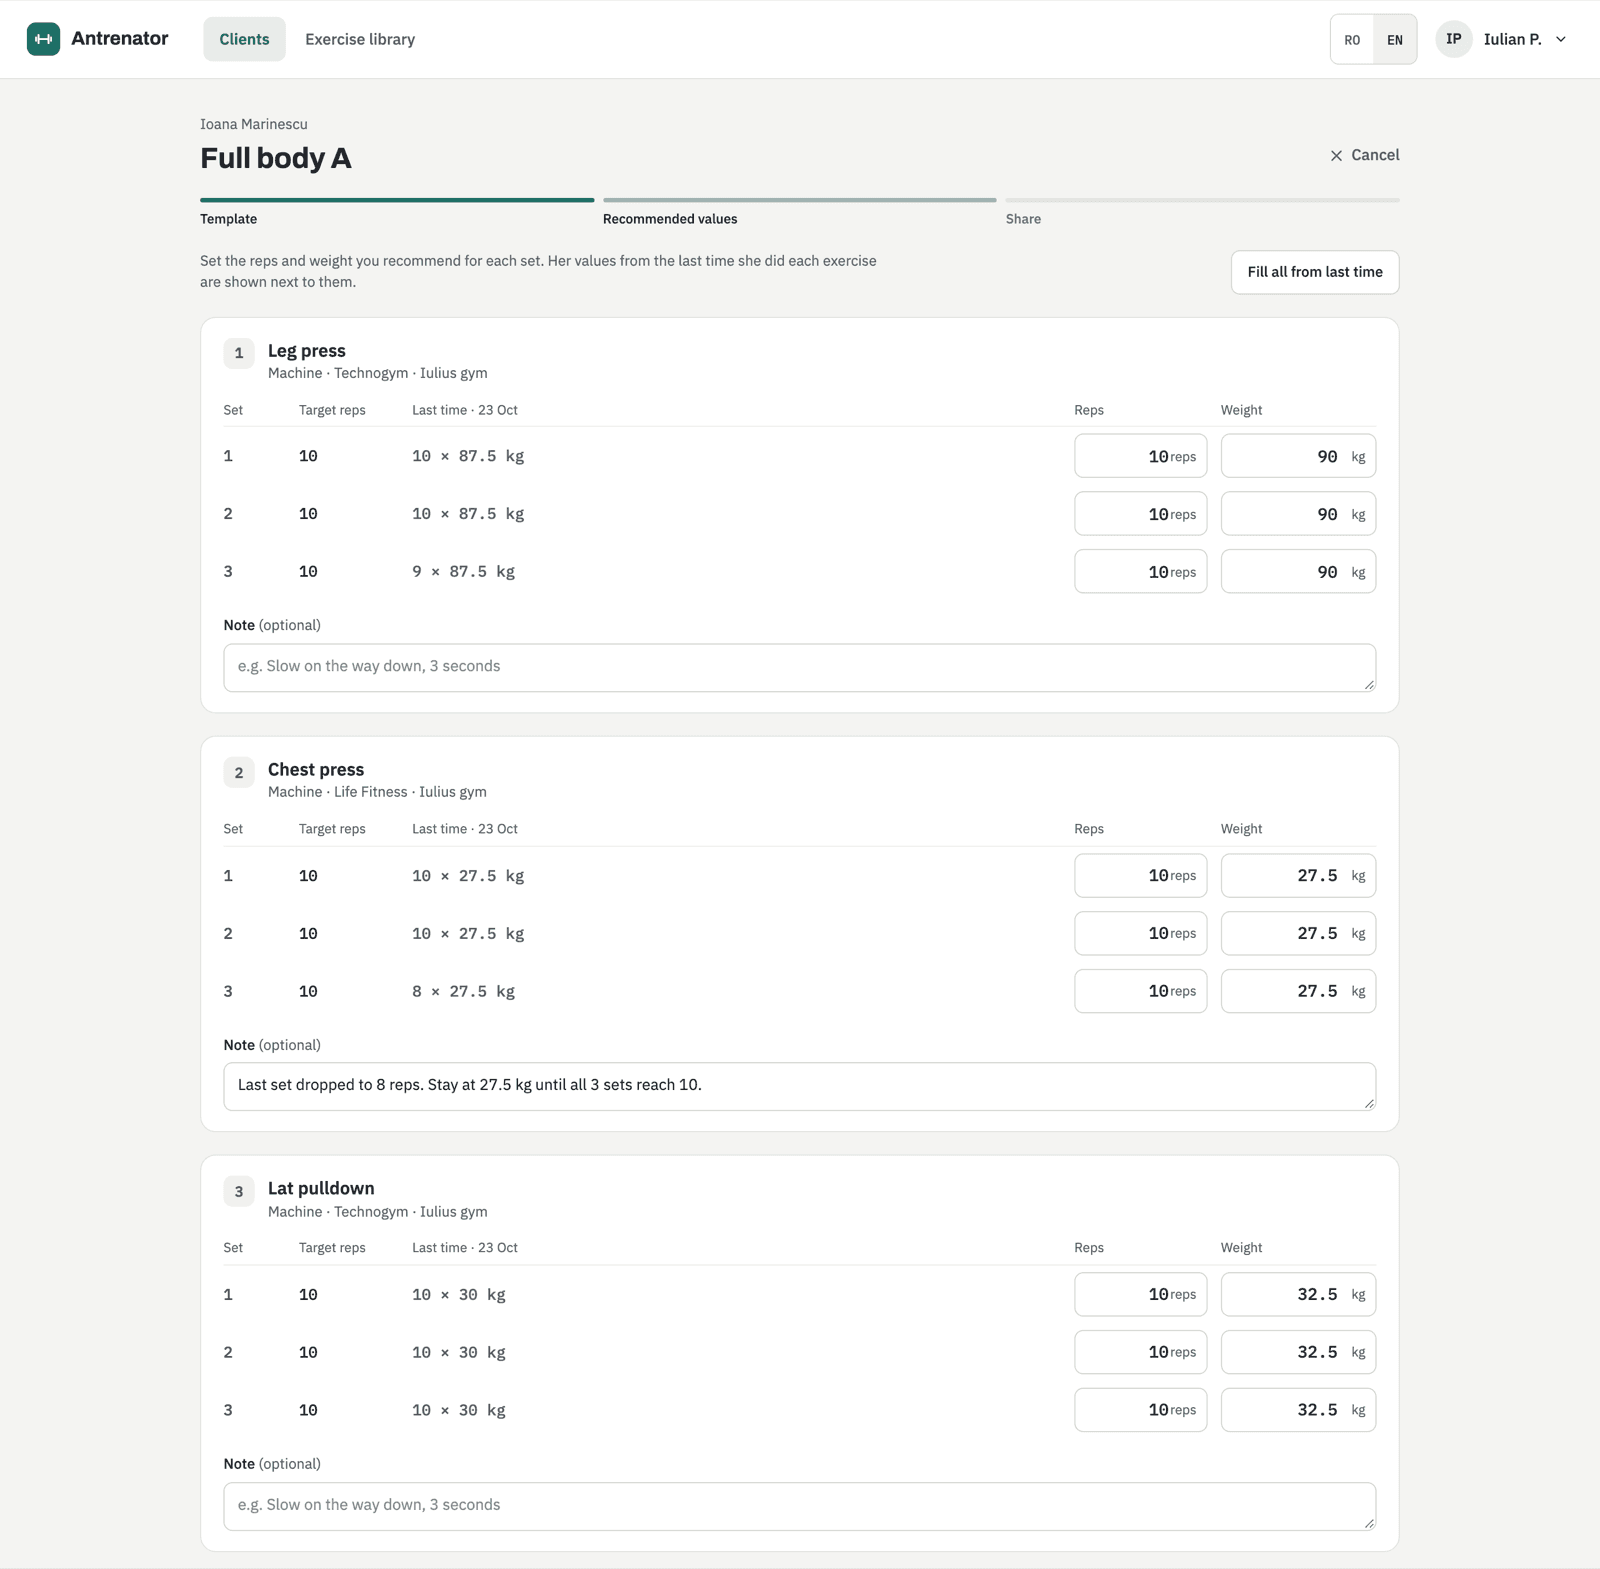
Task: Click the Antrenator dumbbell logo icon
Action: point(43,39)
